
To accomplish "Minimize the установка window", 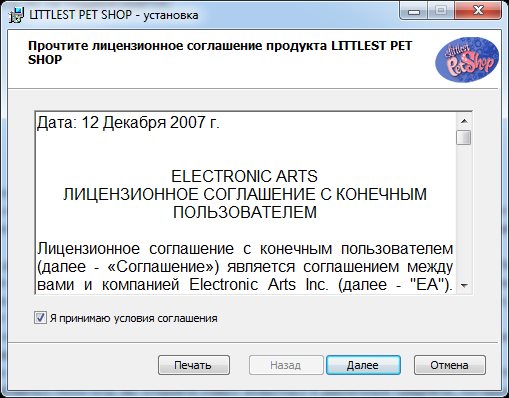I will [414, 12].
